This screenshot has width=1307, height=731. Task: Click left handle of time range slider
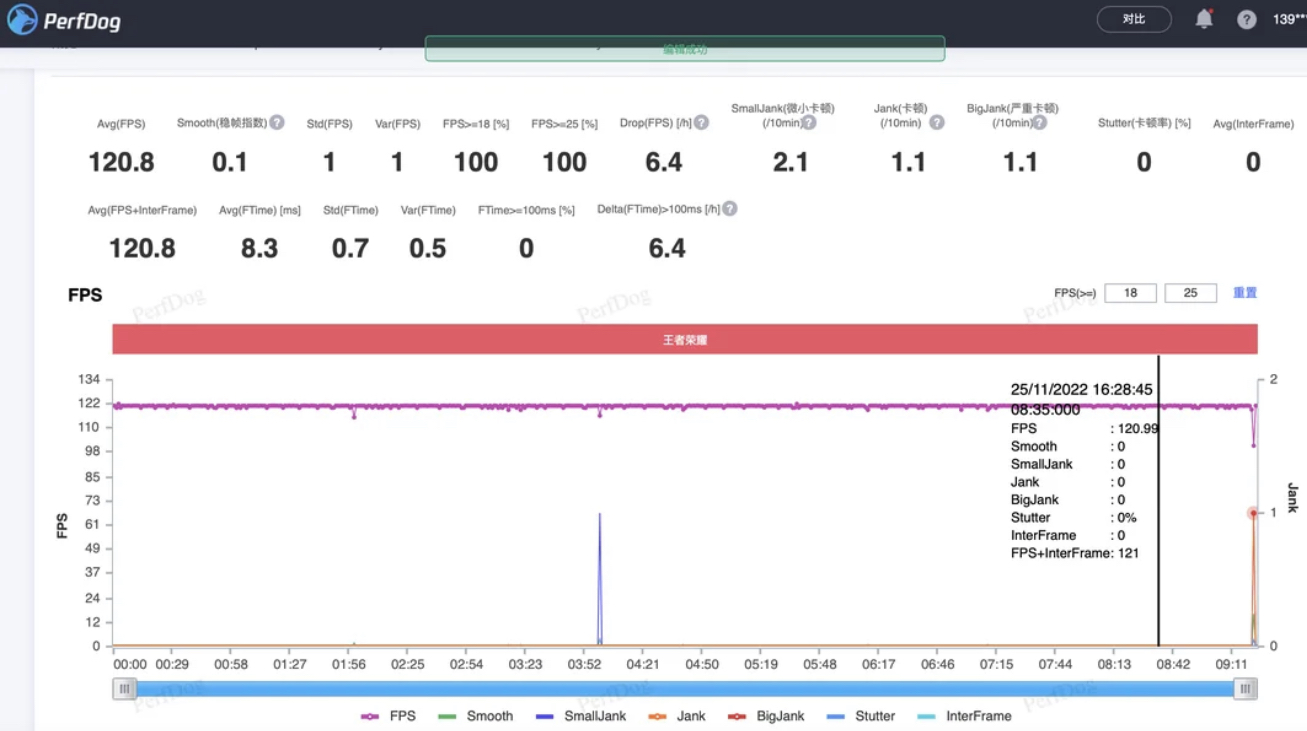[124, 688]
